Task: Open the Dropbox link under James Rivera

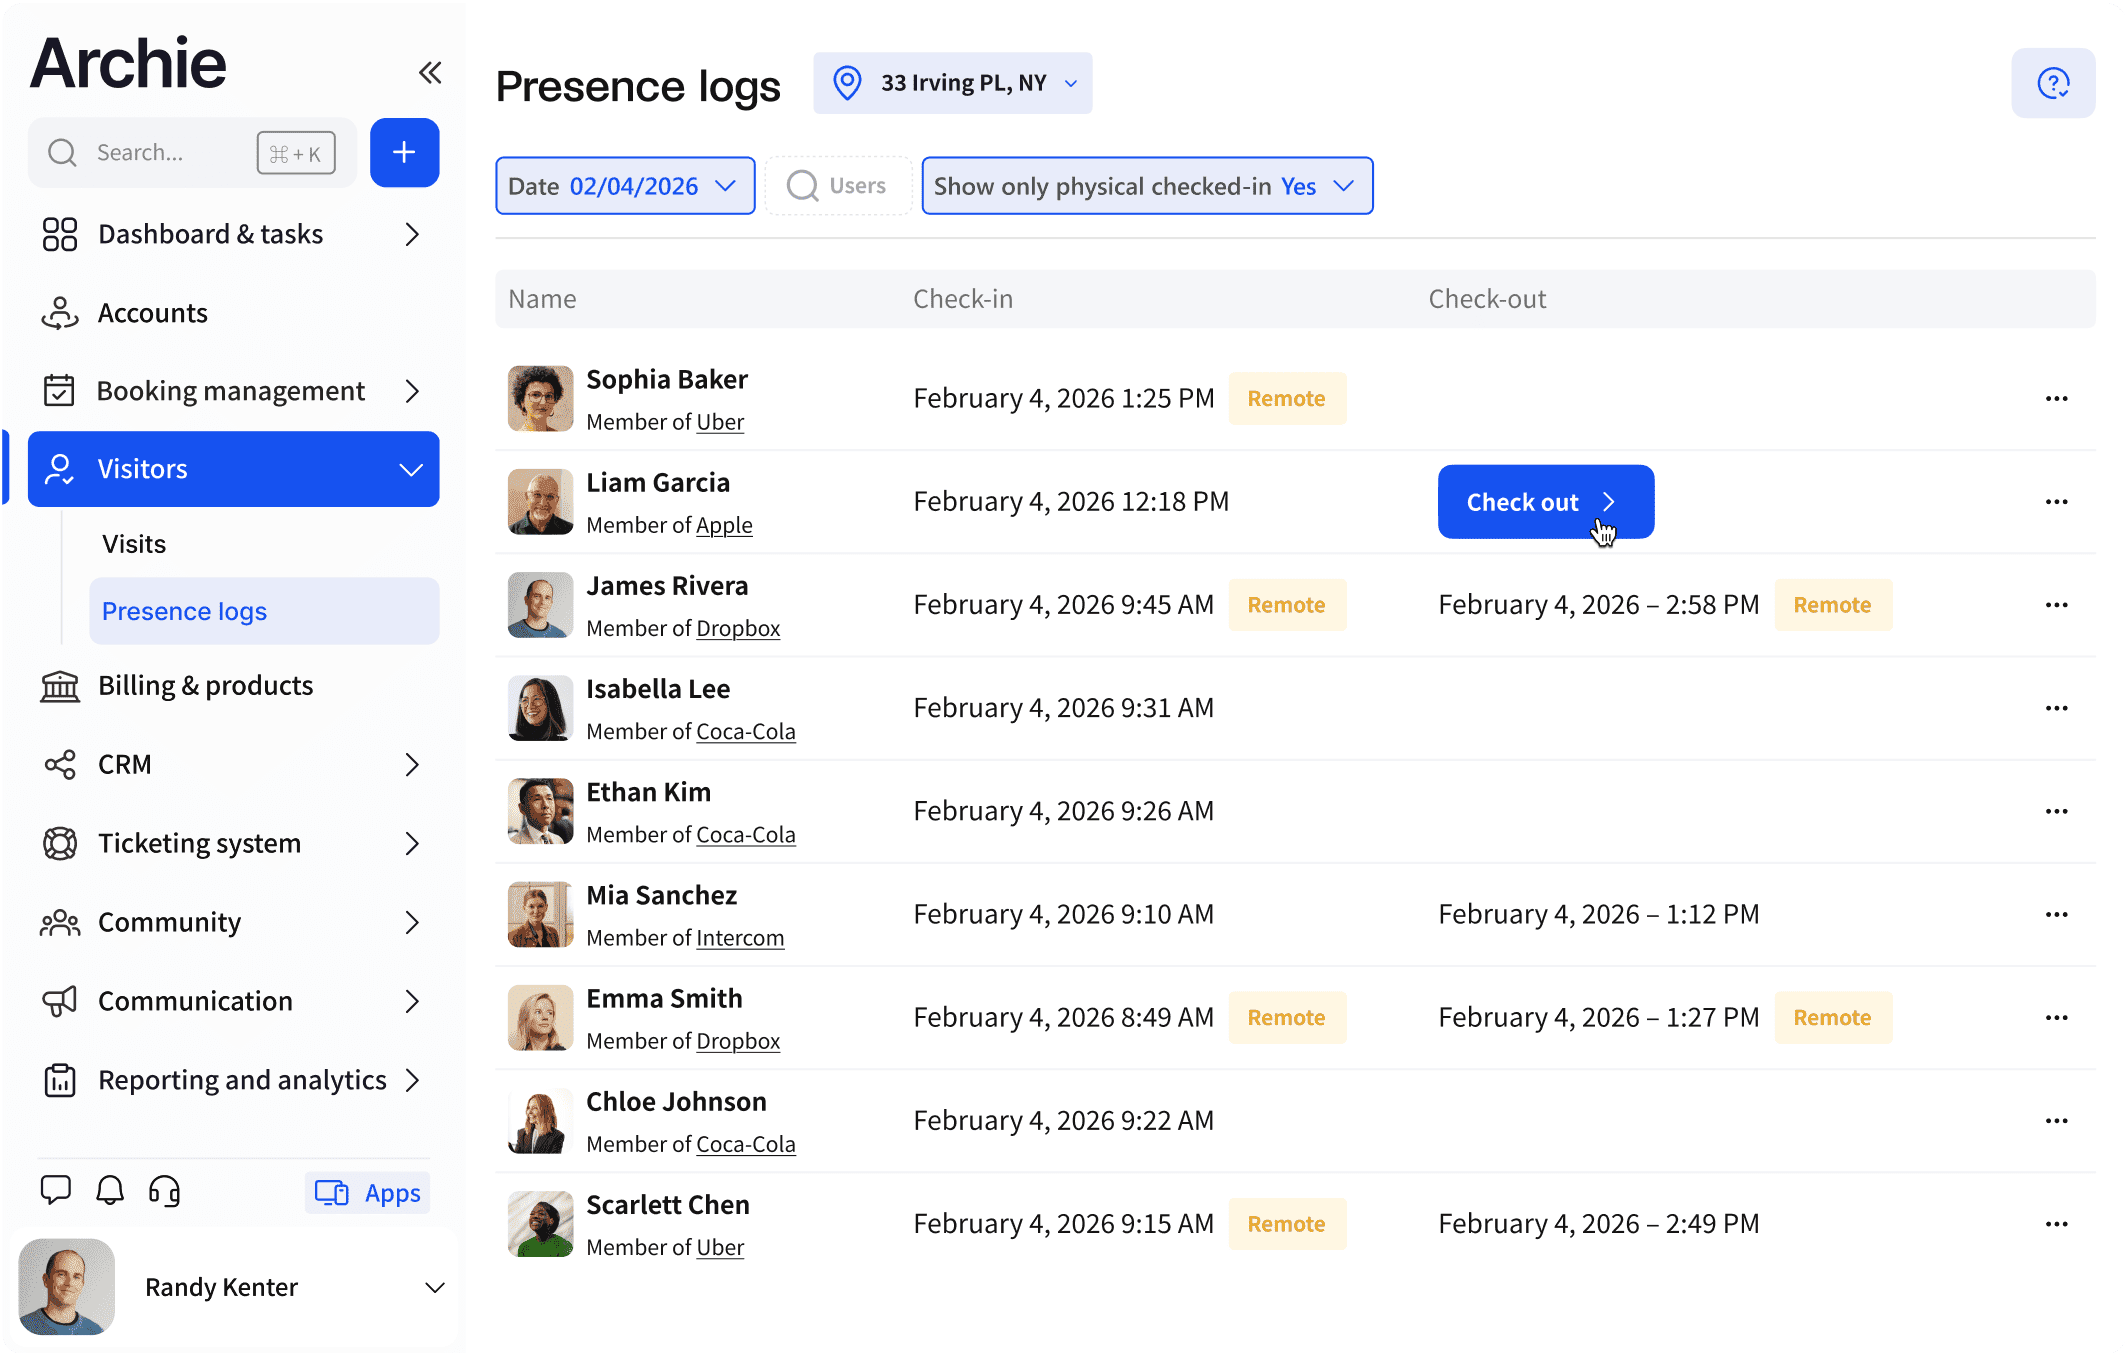Action: click(x=738, y=629)
